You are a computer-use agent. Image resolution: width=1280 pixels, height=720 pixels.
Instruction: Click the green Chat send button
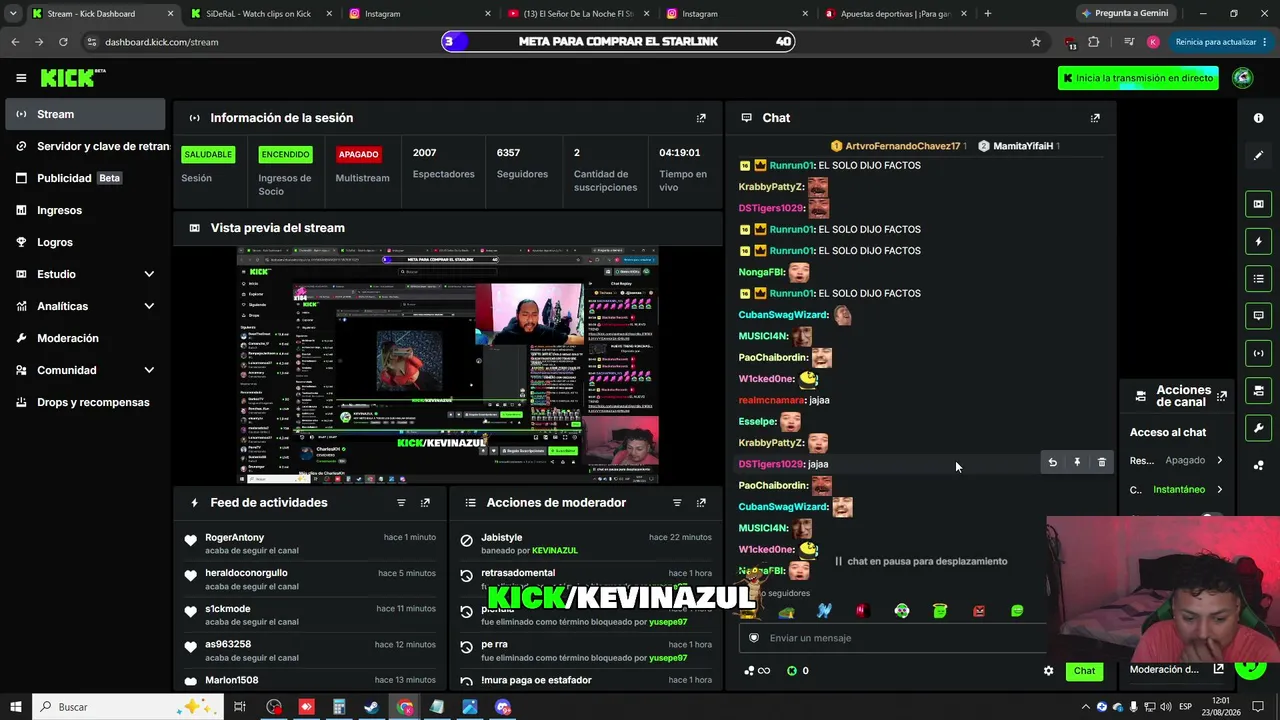[x=1084, y=671]
